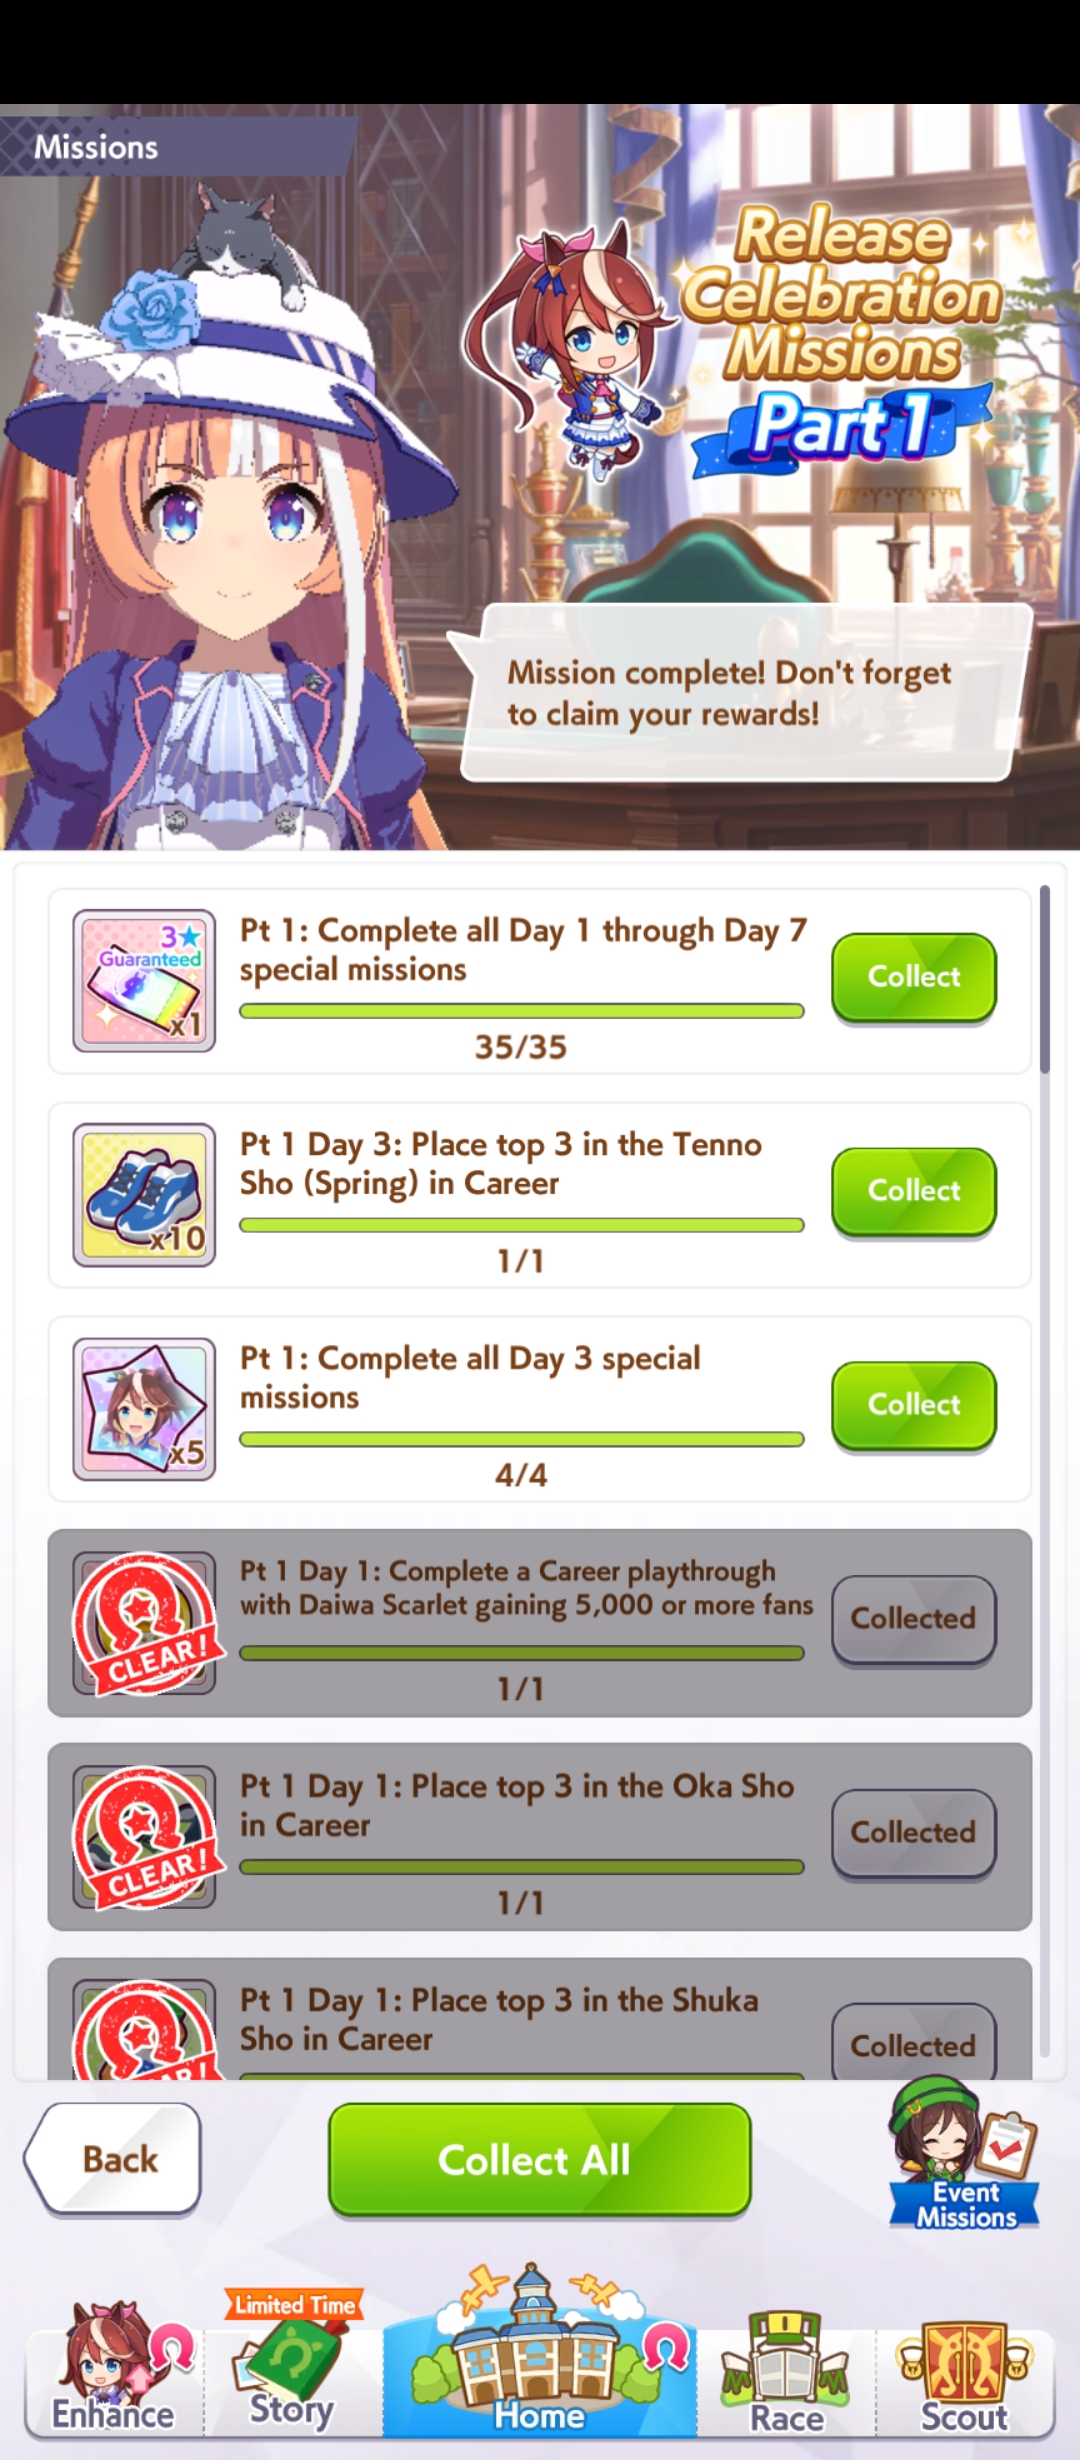
Task: Tap the Back button
Action: tap(113, 2159)
